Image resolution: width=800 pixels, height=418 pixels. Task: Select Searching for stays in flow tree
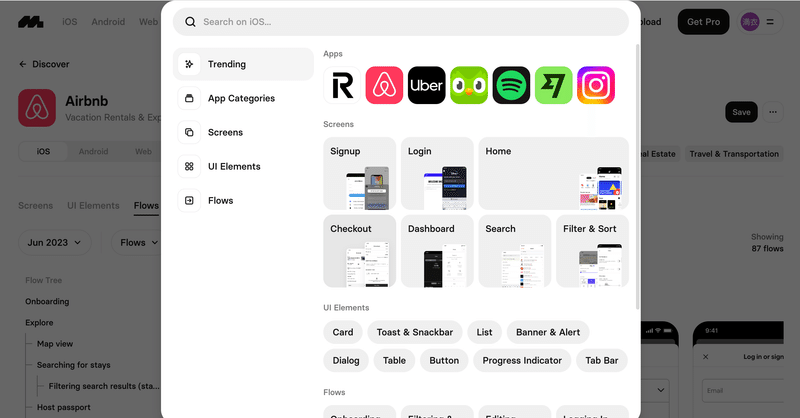click(x=73, y=365)
